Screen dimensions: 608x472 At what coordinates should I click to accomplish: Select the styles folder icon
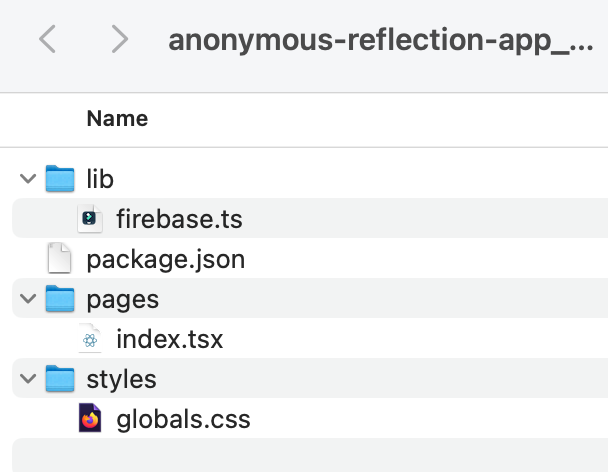pyautogui.click(x=61, y=379)
